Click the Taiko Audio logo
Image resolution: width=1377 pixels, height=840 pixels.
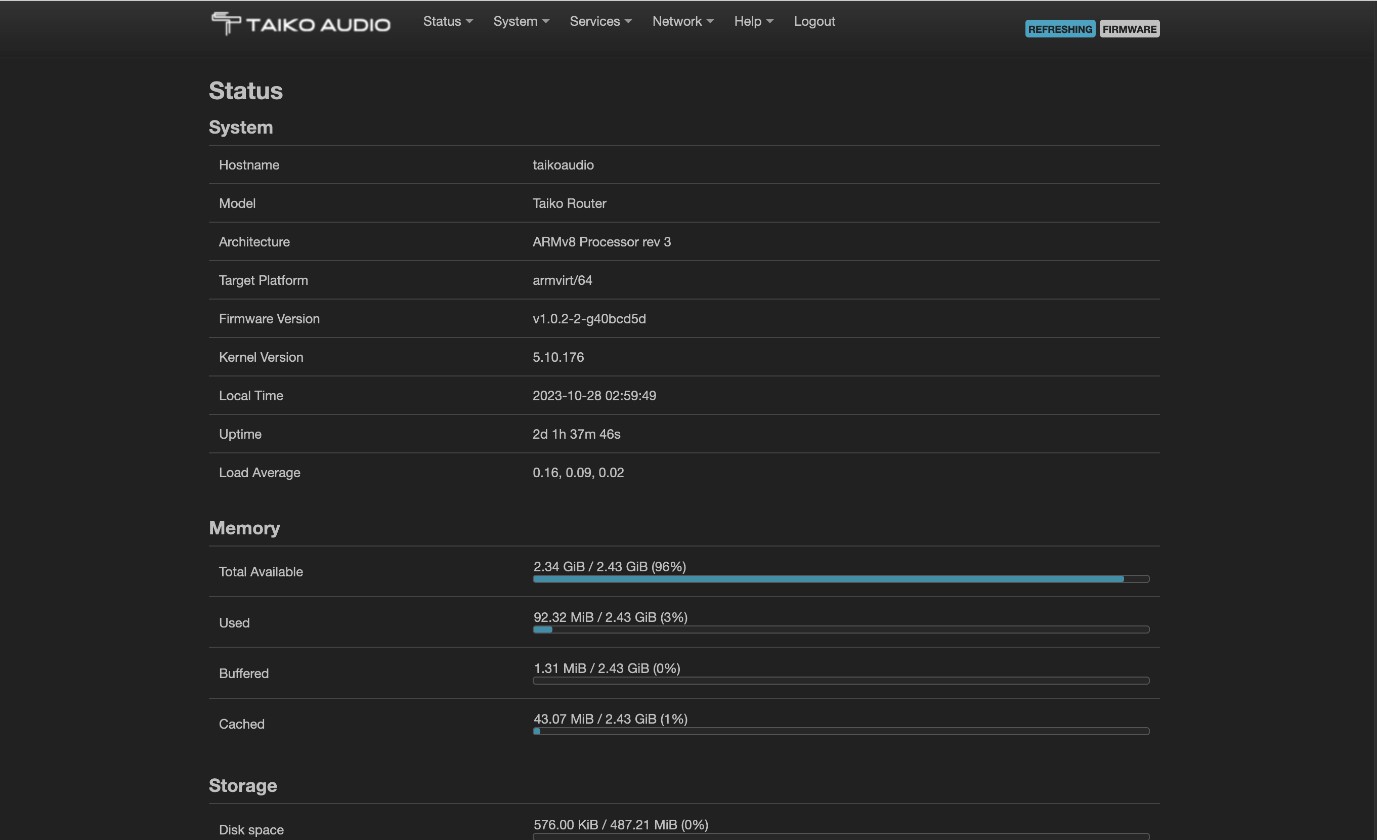(300, 23)
